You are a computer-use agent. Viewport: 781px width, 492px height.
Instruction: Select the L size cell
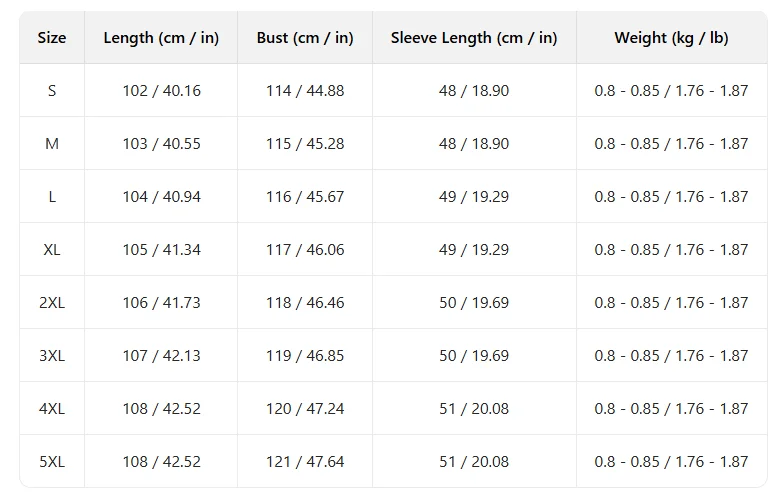pos(52,197)
